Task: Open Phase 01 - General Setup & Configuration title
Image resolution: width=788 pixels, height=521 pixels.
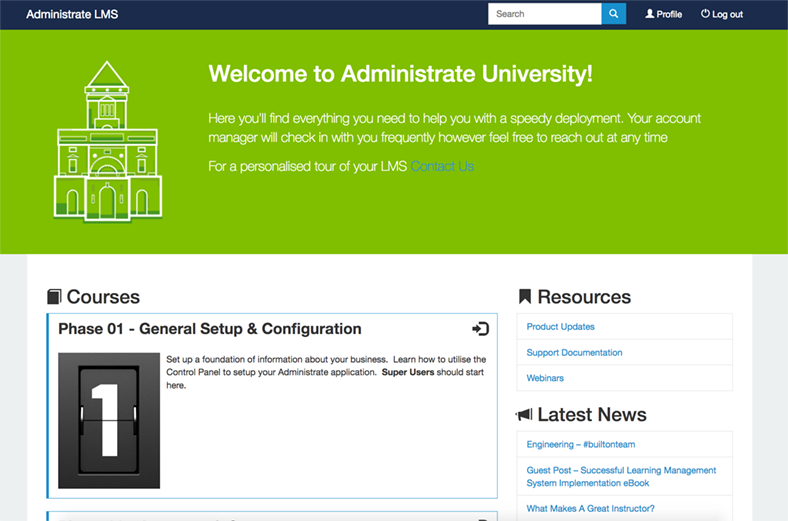Action: pos(210,329)
